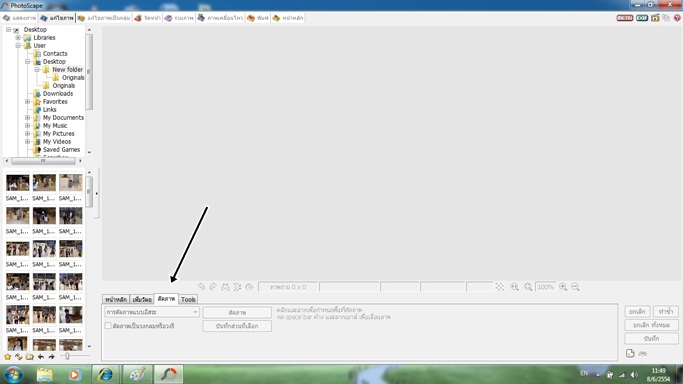Viewport: 683px width, 384px height.
Task: Click the redo arrow icon below the canvas
Action: click(x=213, y=286)
